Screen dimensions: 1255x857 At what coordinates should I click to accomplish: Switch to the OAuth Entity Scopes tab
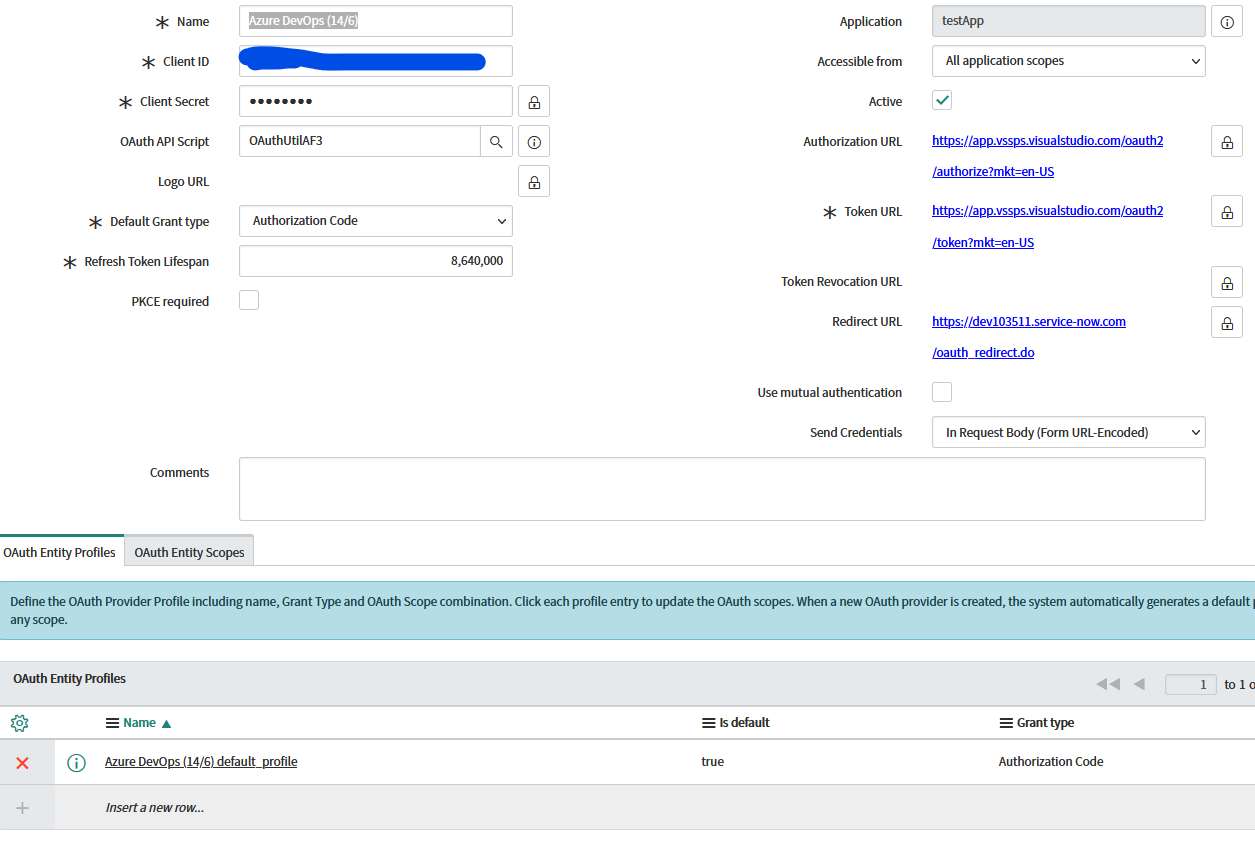point(189,551)
